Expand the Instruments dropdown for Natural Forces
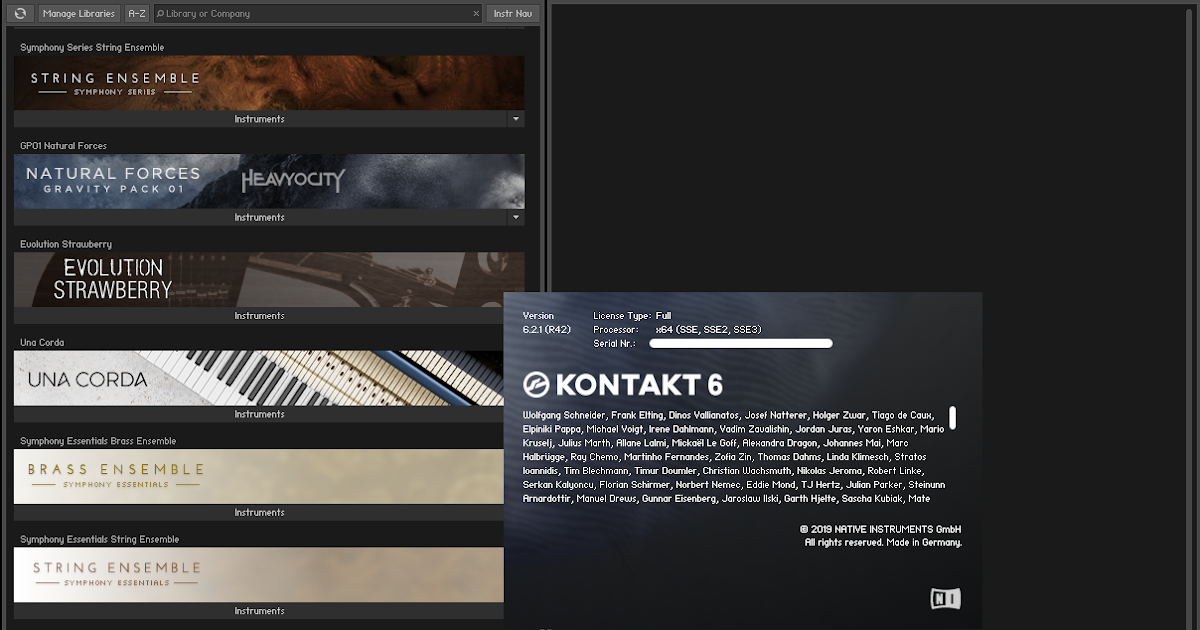The width and height of the screenshot is (1200, 630). pyautogui.click(x=516, y=216)
